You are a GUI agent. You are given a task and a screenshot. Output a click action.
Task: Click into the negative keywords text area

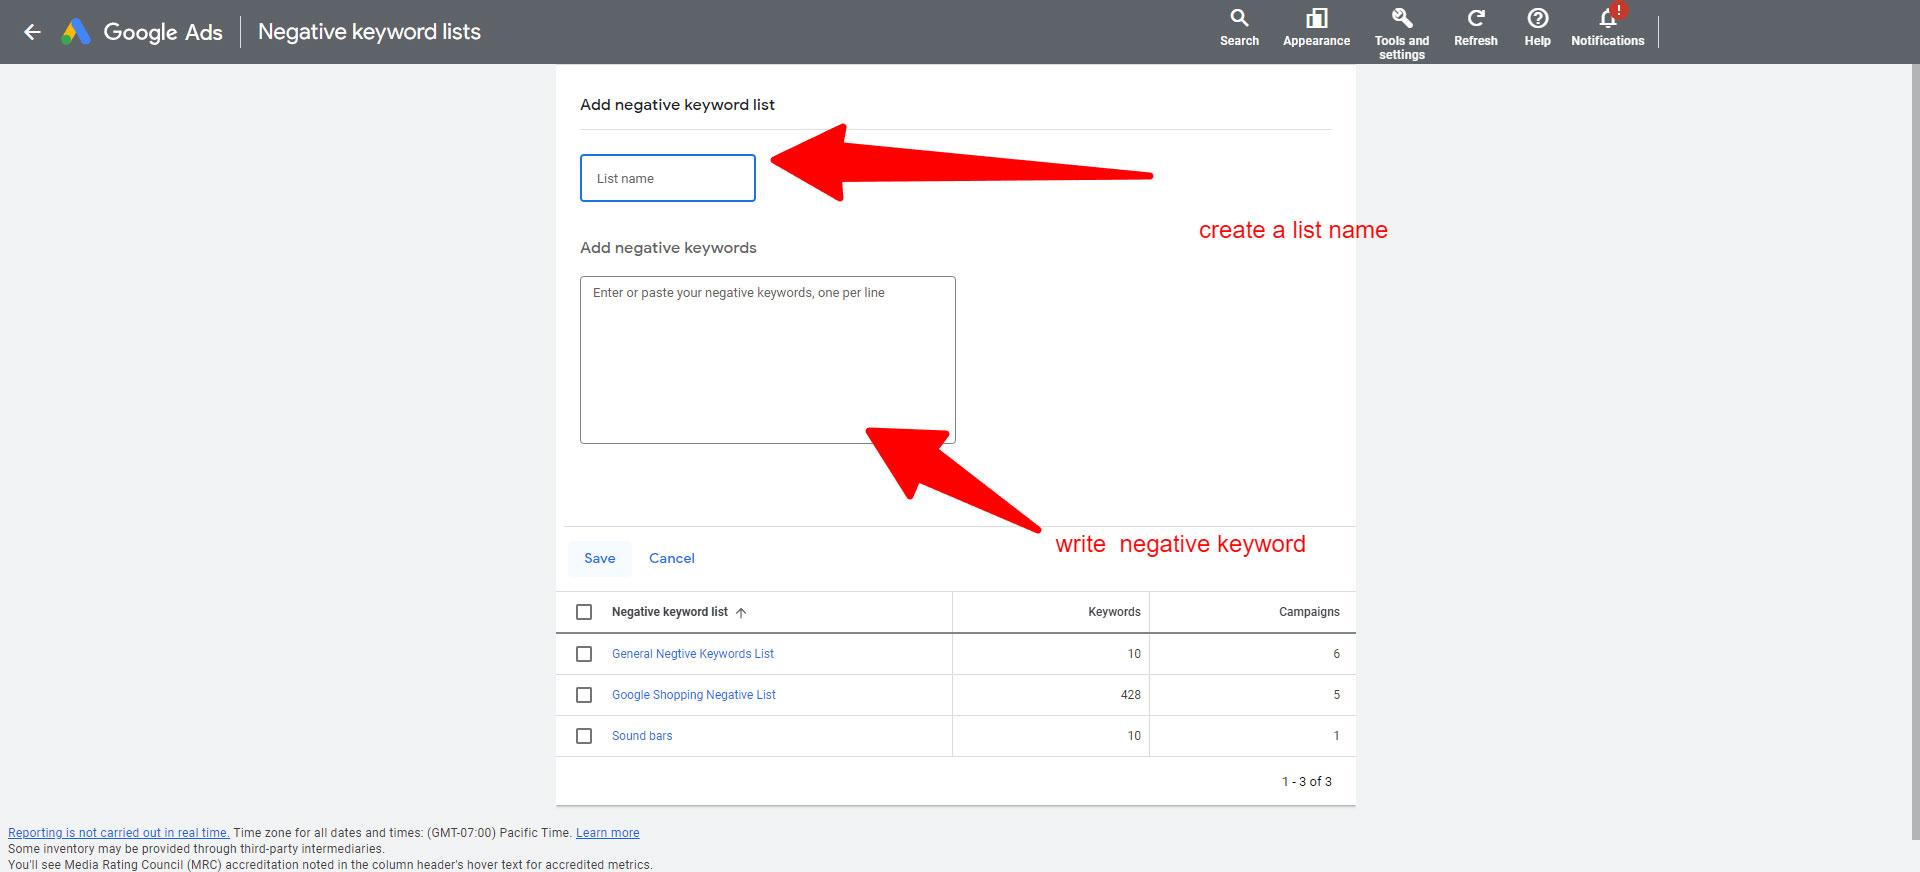pos(767,360)
